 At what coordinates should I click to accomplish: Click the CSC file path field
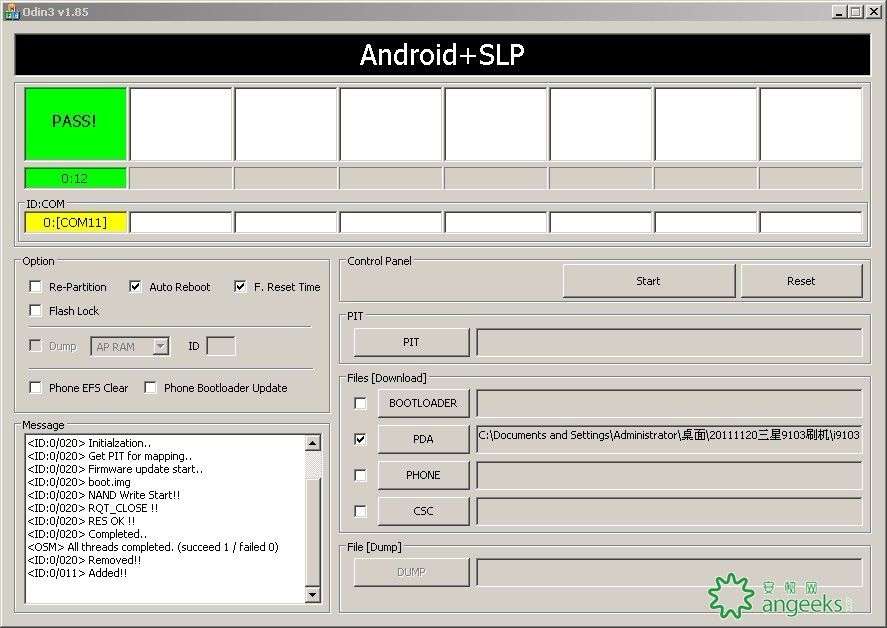tap(669, 511)
